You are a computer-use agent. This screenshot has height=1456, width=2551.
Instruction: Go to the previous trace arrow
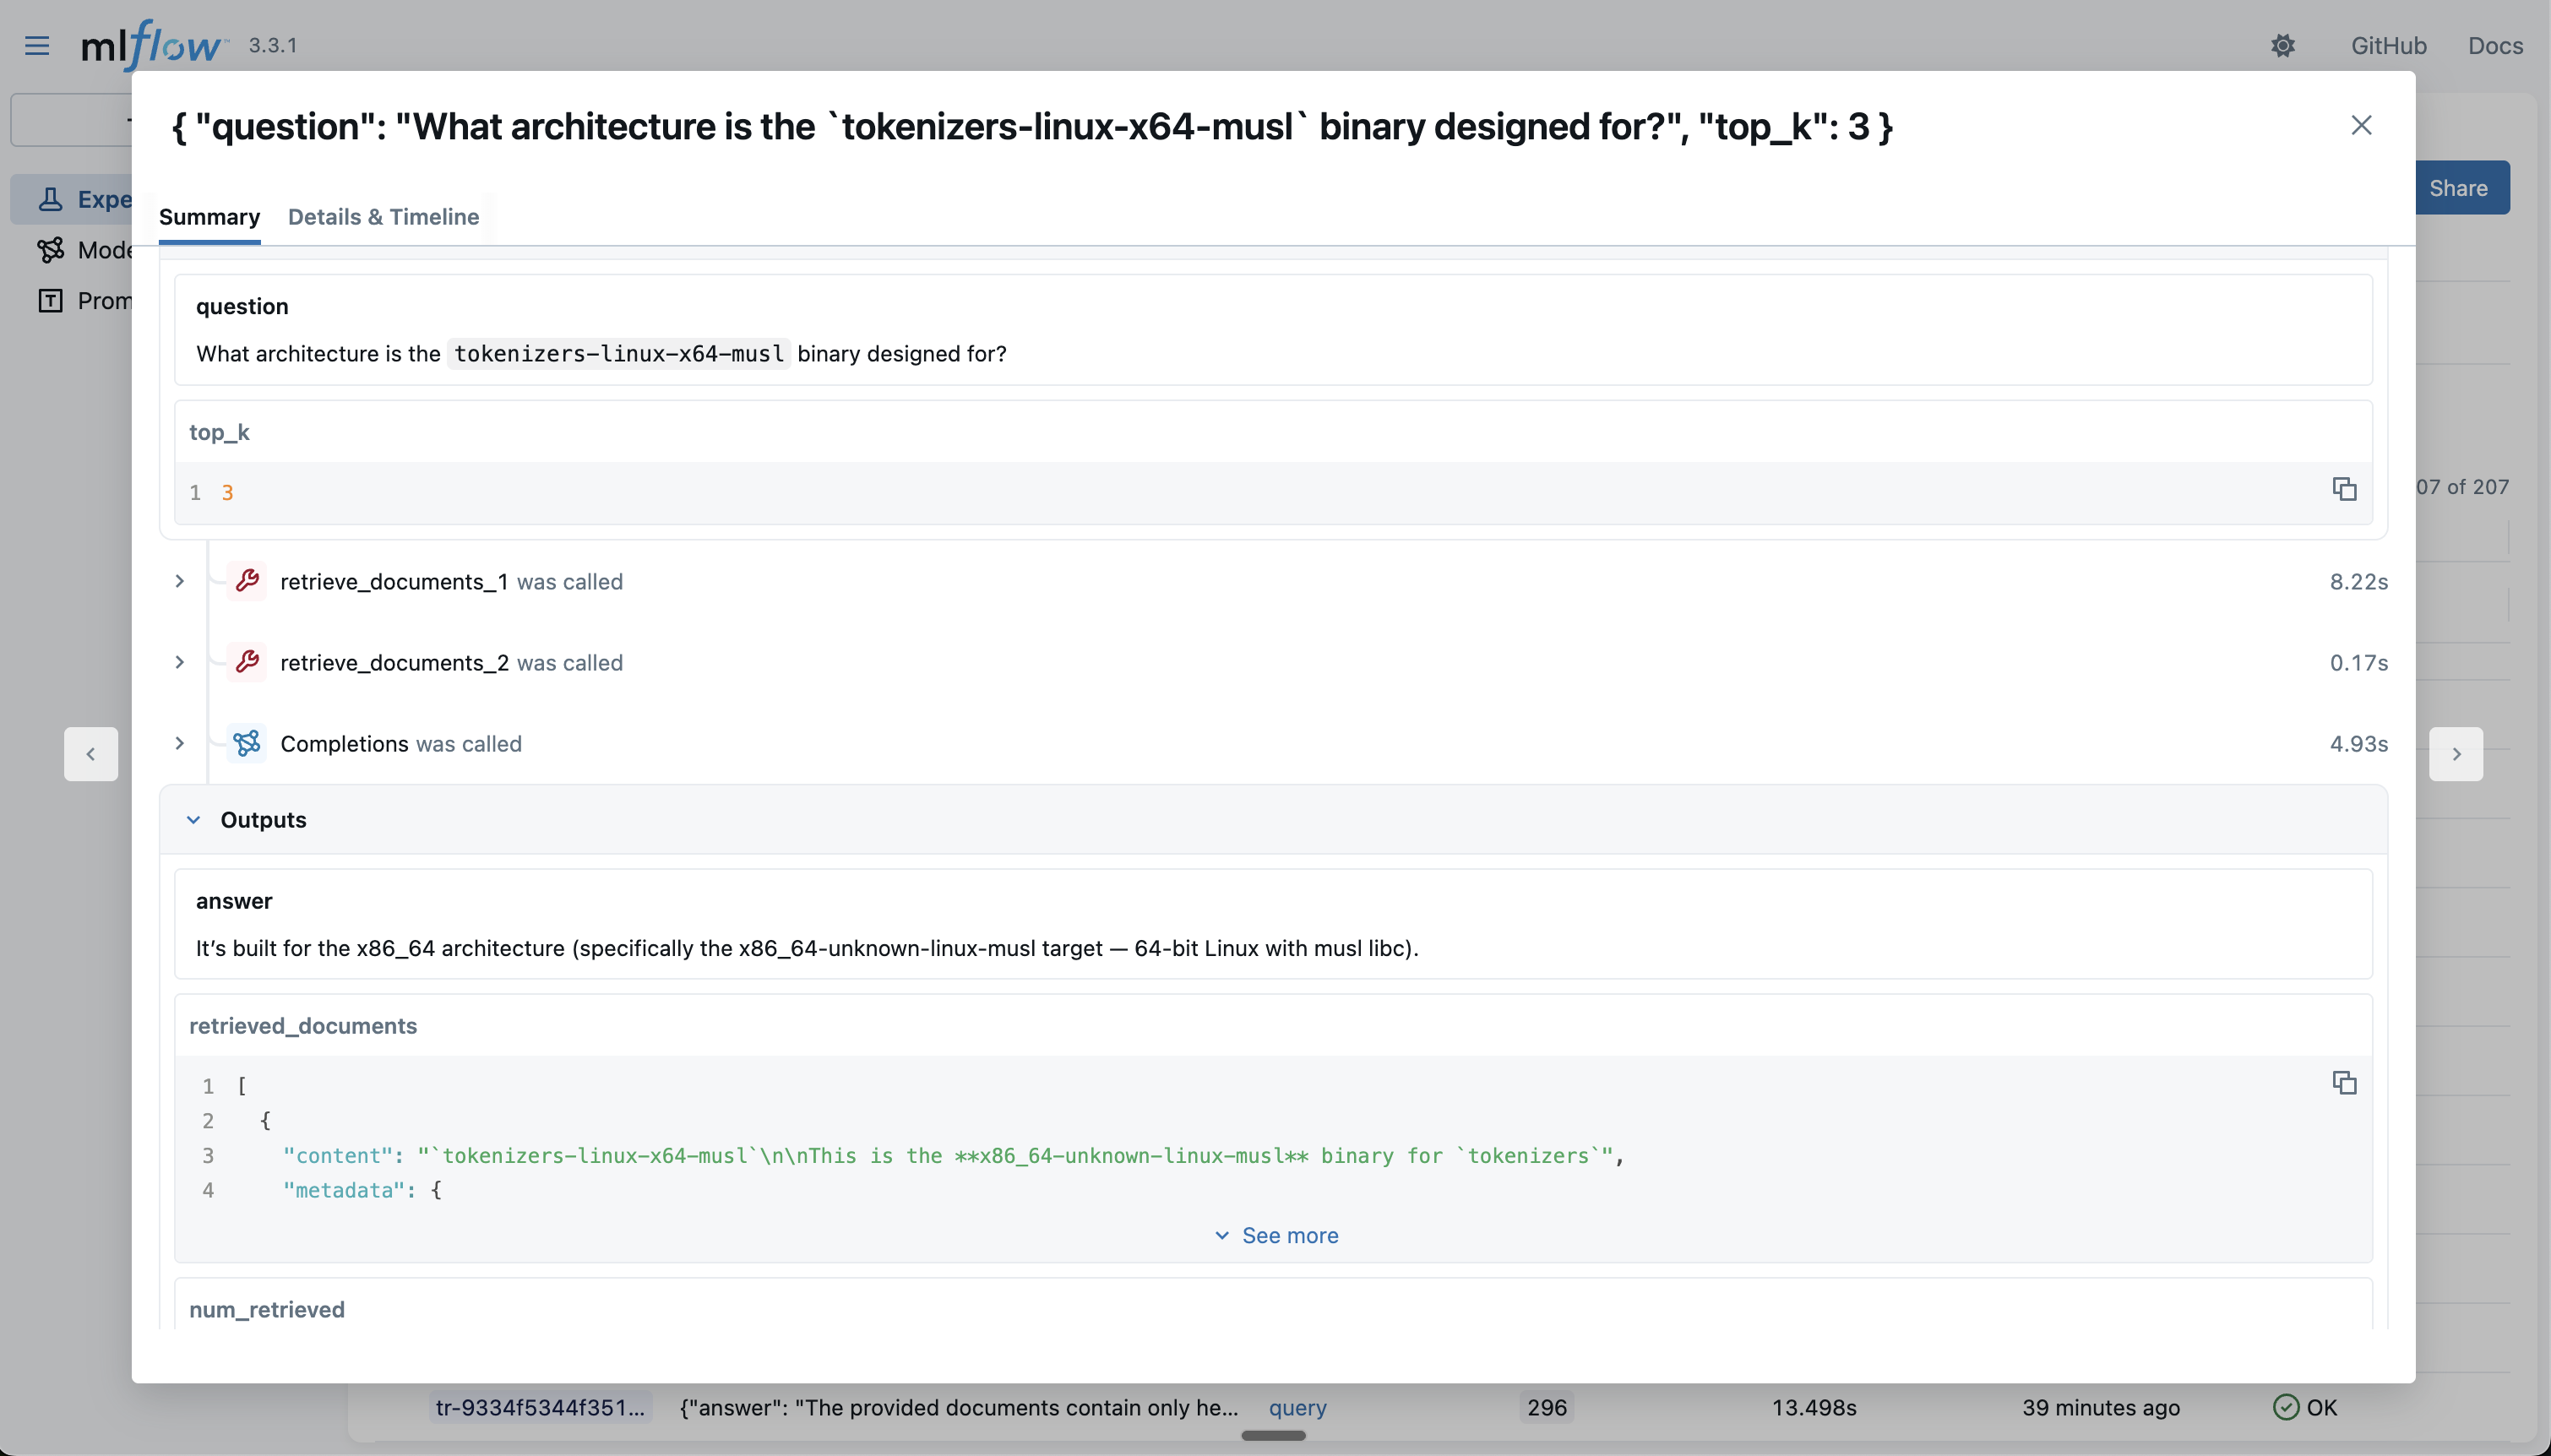pyautogui.click(x=91, y=754)
